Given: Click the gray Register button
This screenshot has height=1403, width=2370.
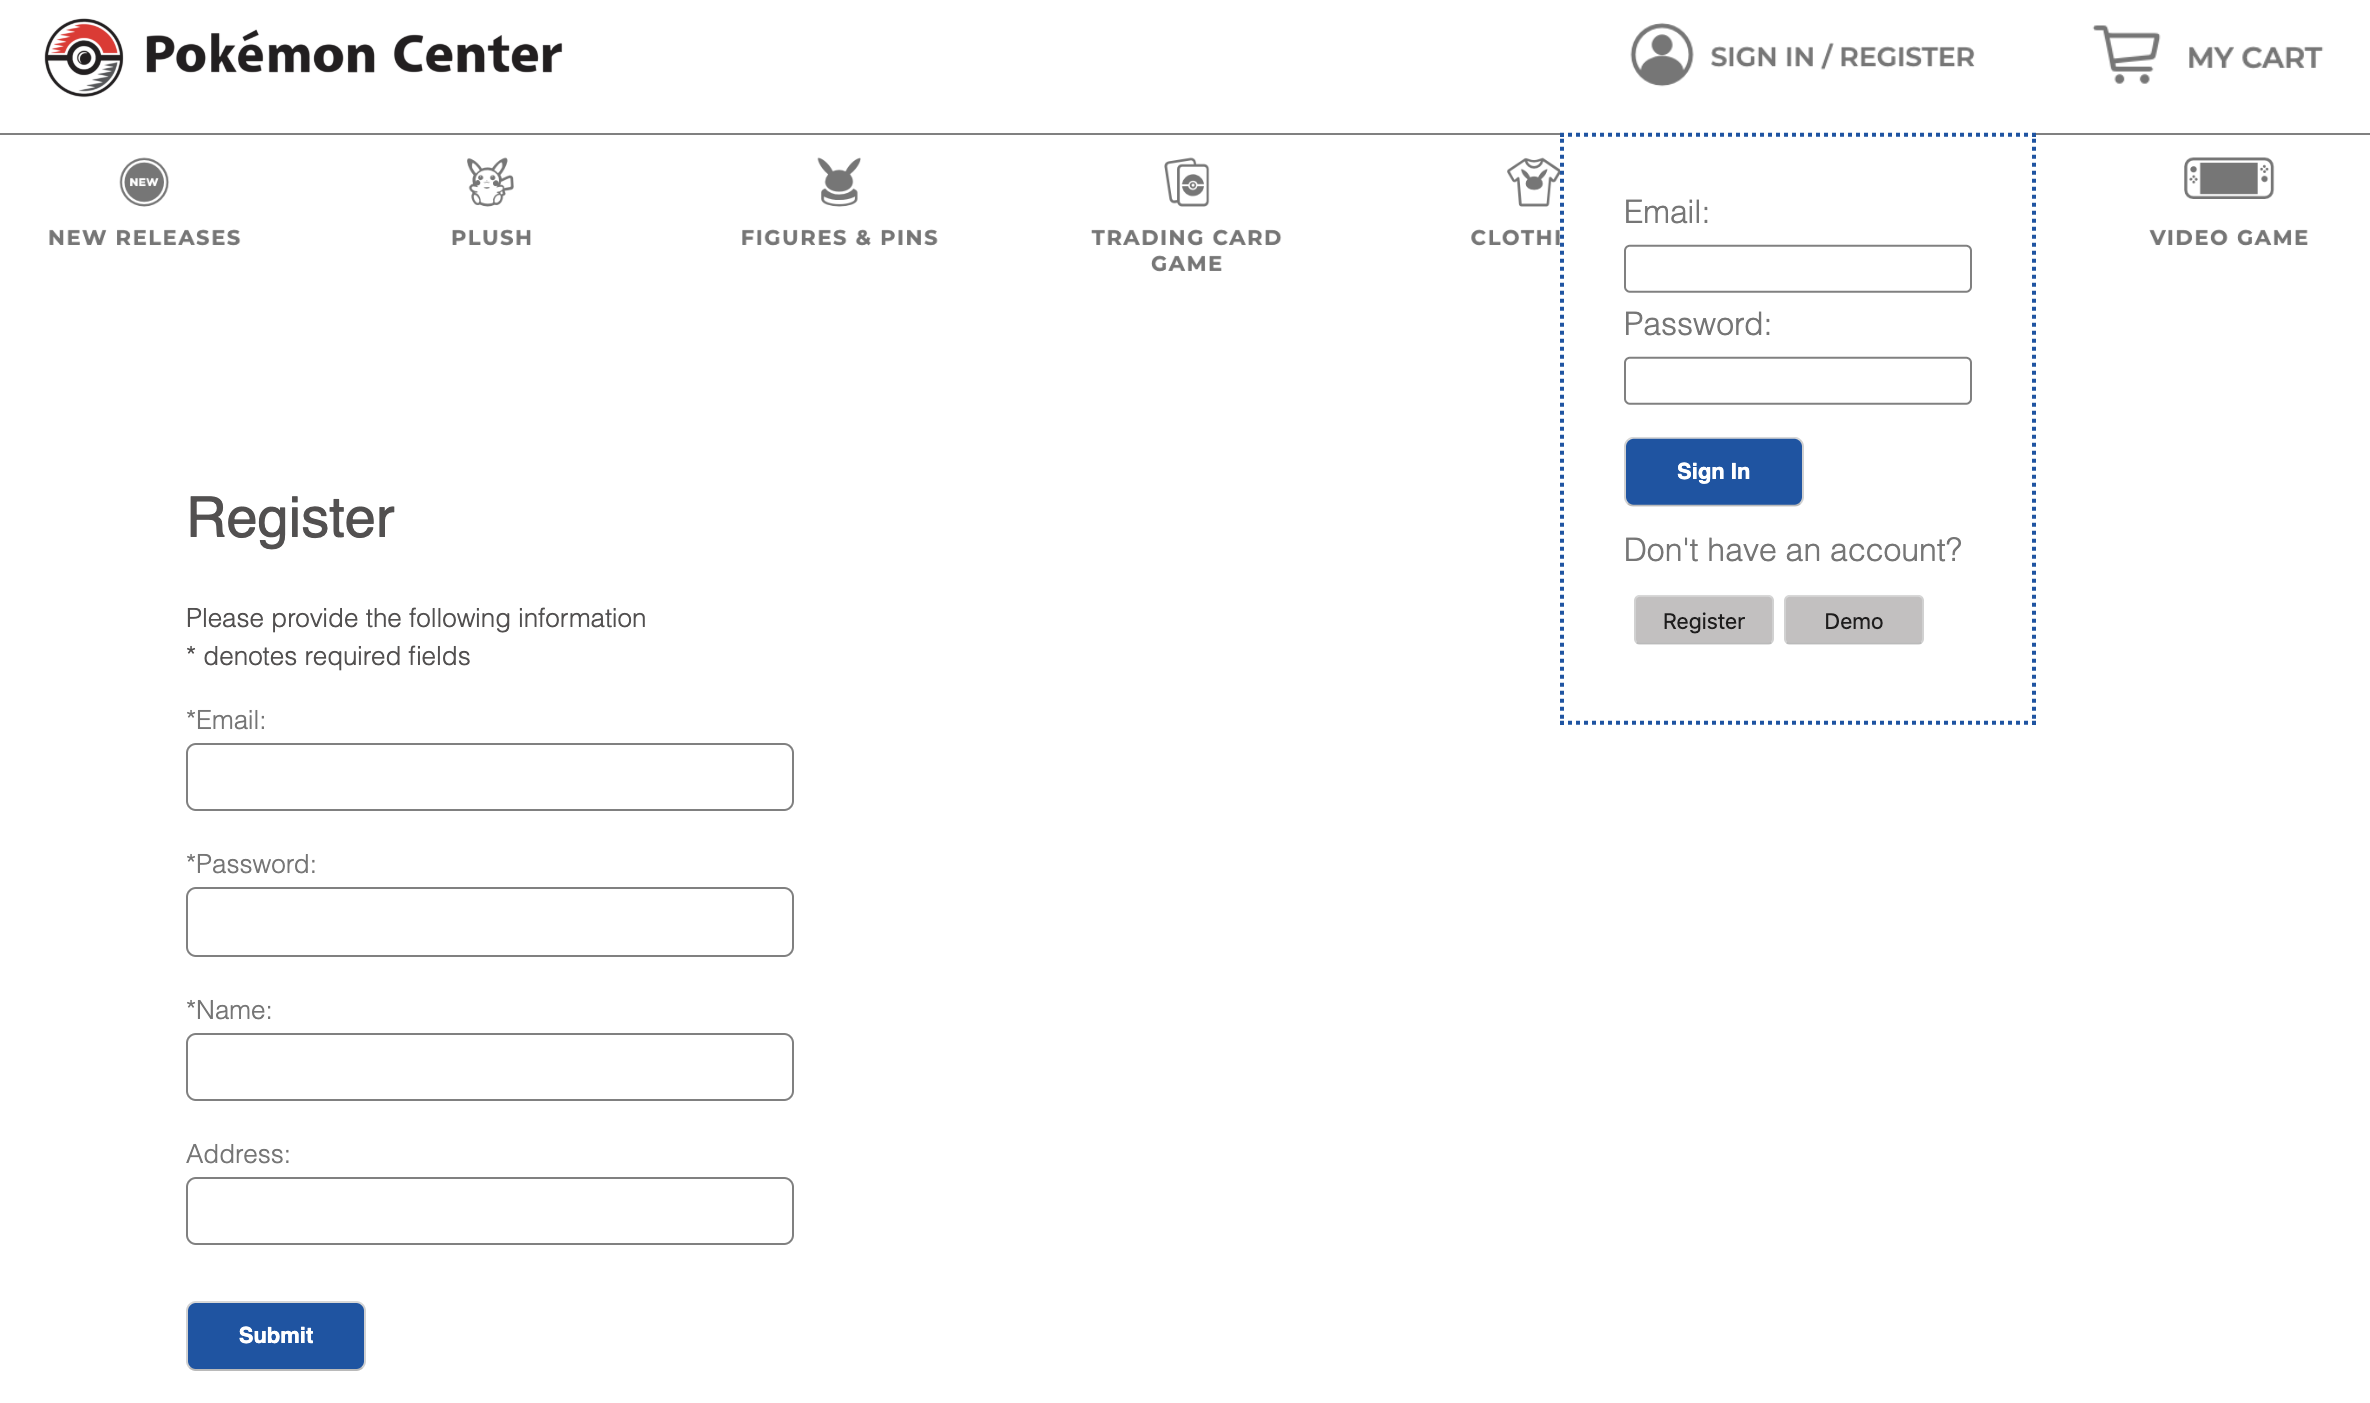Looking at the screenshot, I should tap(1703, 621).
